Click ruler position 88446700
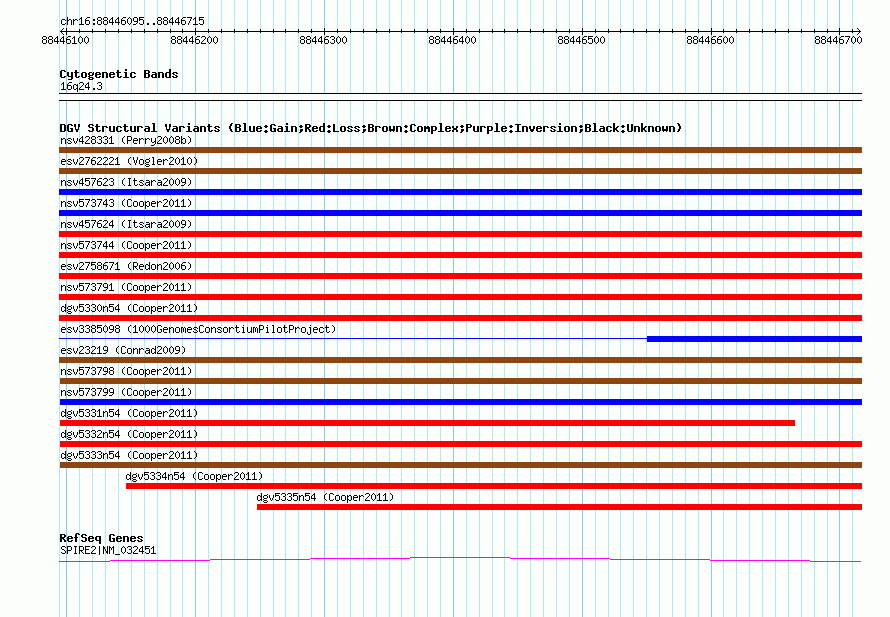Image resolution: width=890 pixels, height=617 pixels. tap(838, 40)
